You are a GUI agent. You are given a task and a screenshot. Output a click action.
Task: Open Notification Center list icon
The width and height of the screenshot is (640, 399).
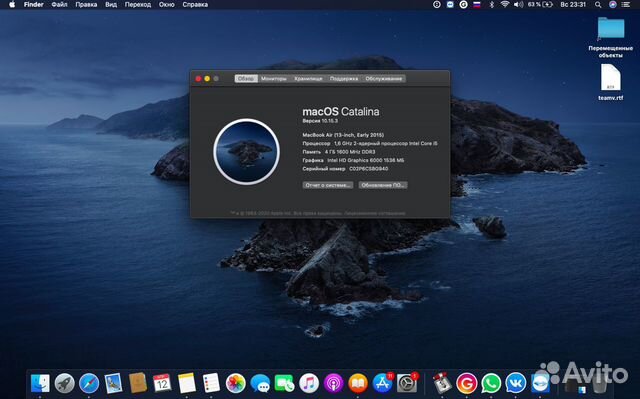tap(626, 4)
